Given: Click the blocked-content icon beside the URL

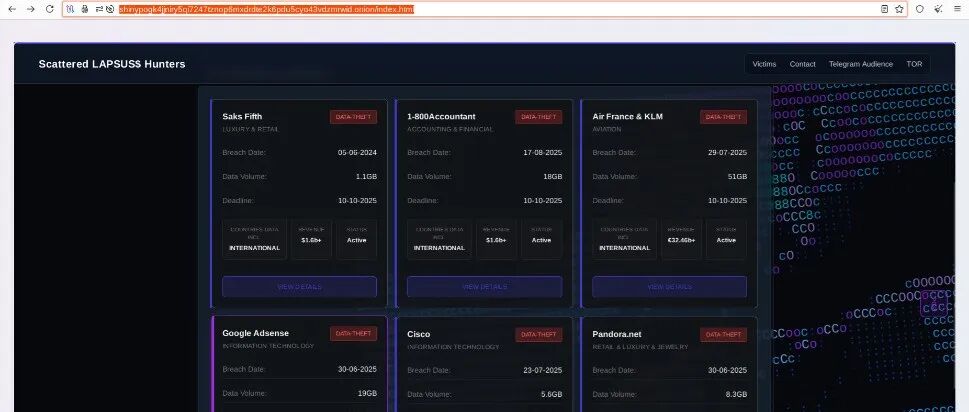Looking at the screenshot, I should [x=109, y=9].
